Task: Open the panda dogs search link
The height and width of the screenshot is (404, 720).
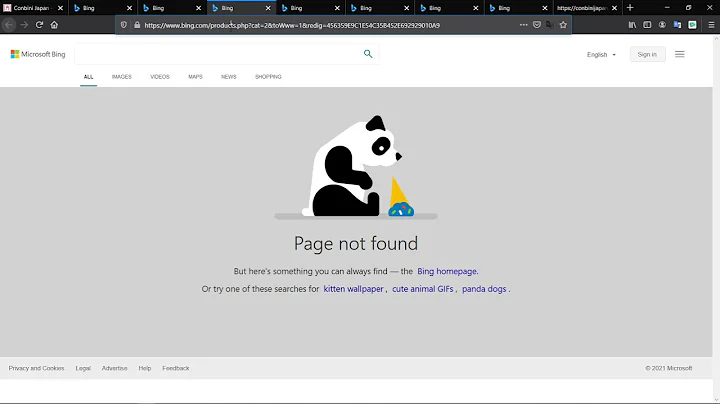Action: 484,289
